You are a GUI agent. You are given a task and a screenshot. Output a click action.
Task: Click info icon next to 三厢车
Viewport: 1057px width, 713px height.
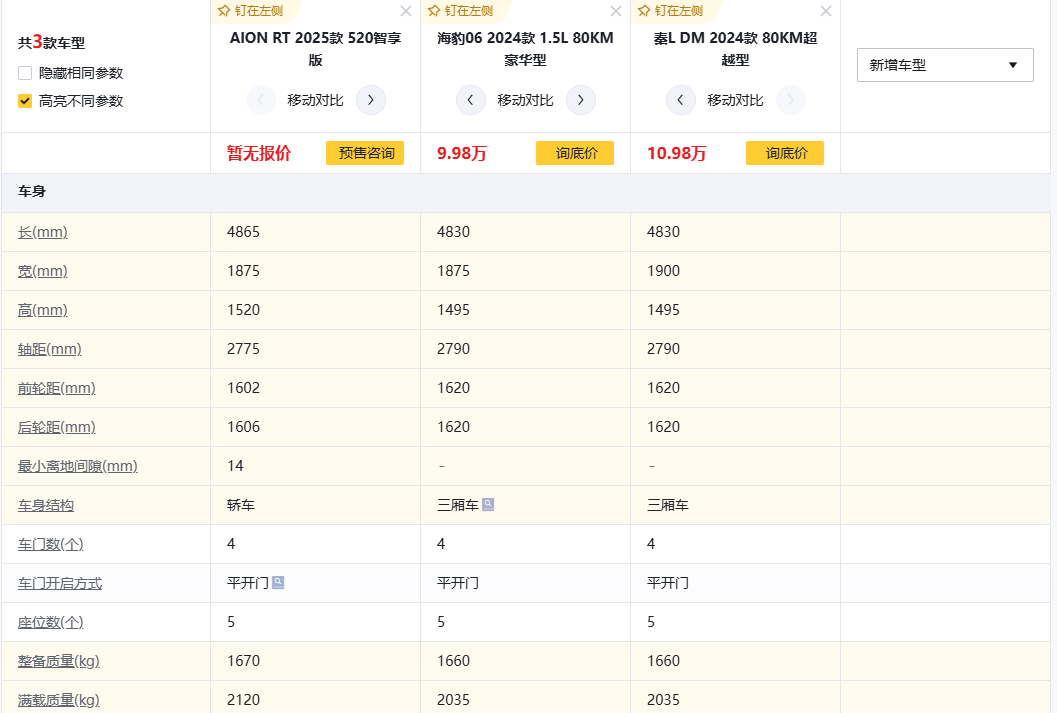click(488, 504)
